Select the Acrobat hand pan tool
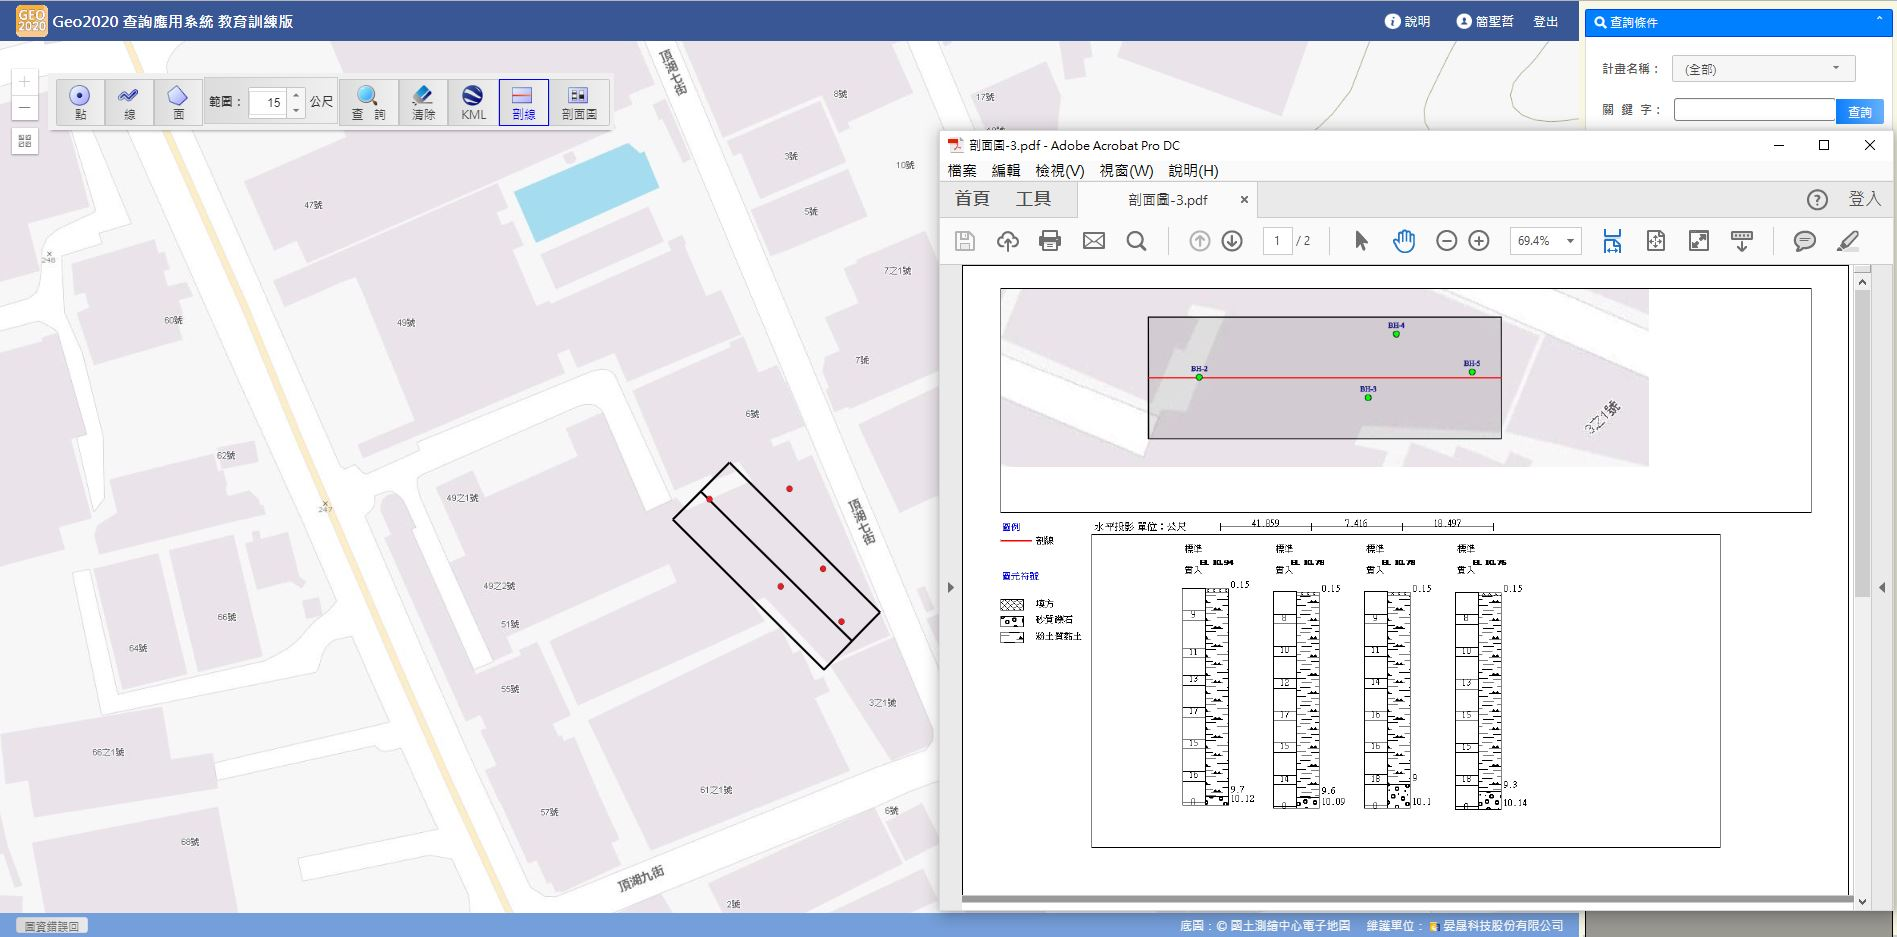 coord(1404,241)
